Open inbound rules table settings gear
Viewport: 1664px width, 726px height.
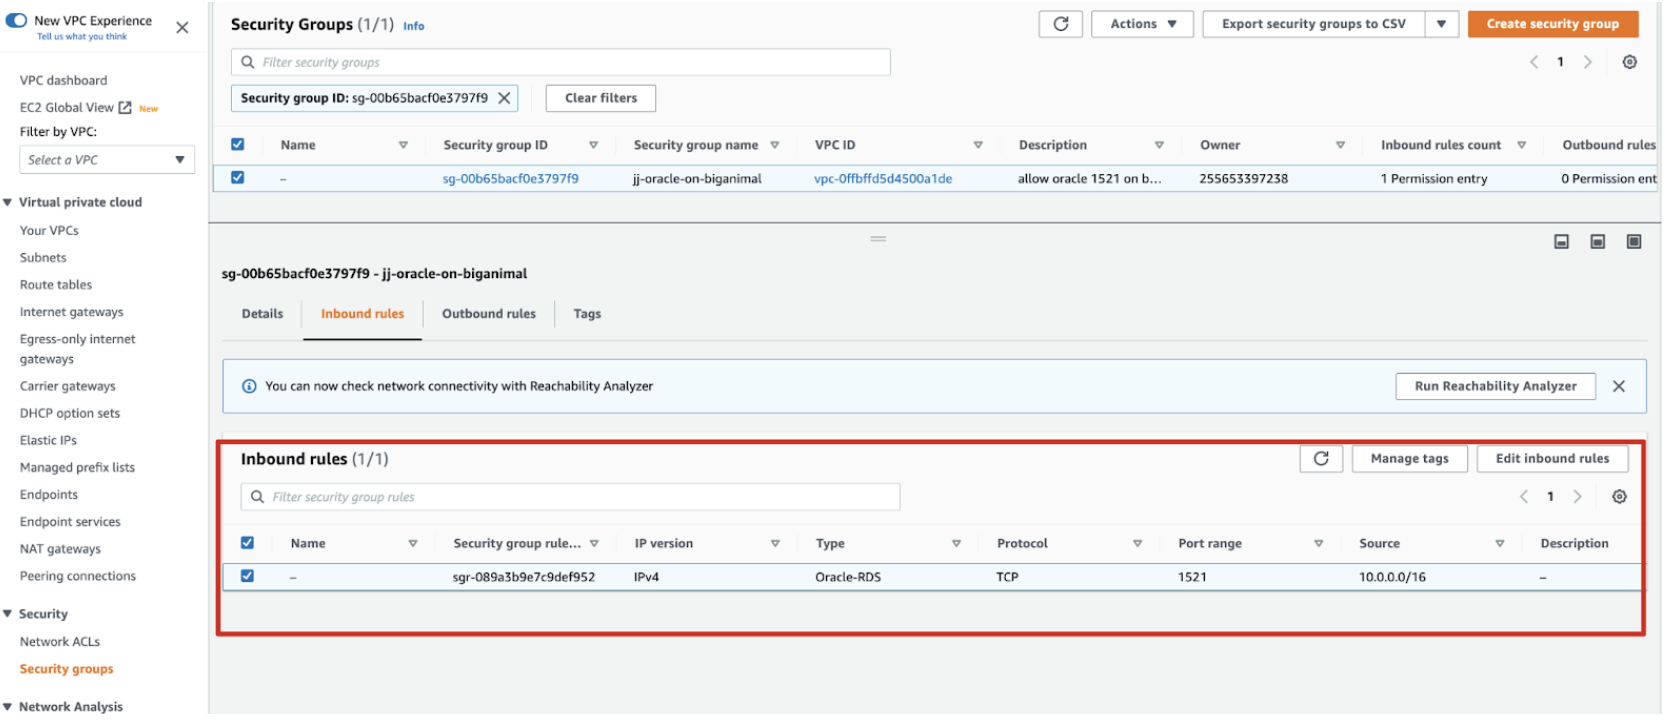[1619, 497]
